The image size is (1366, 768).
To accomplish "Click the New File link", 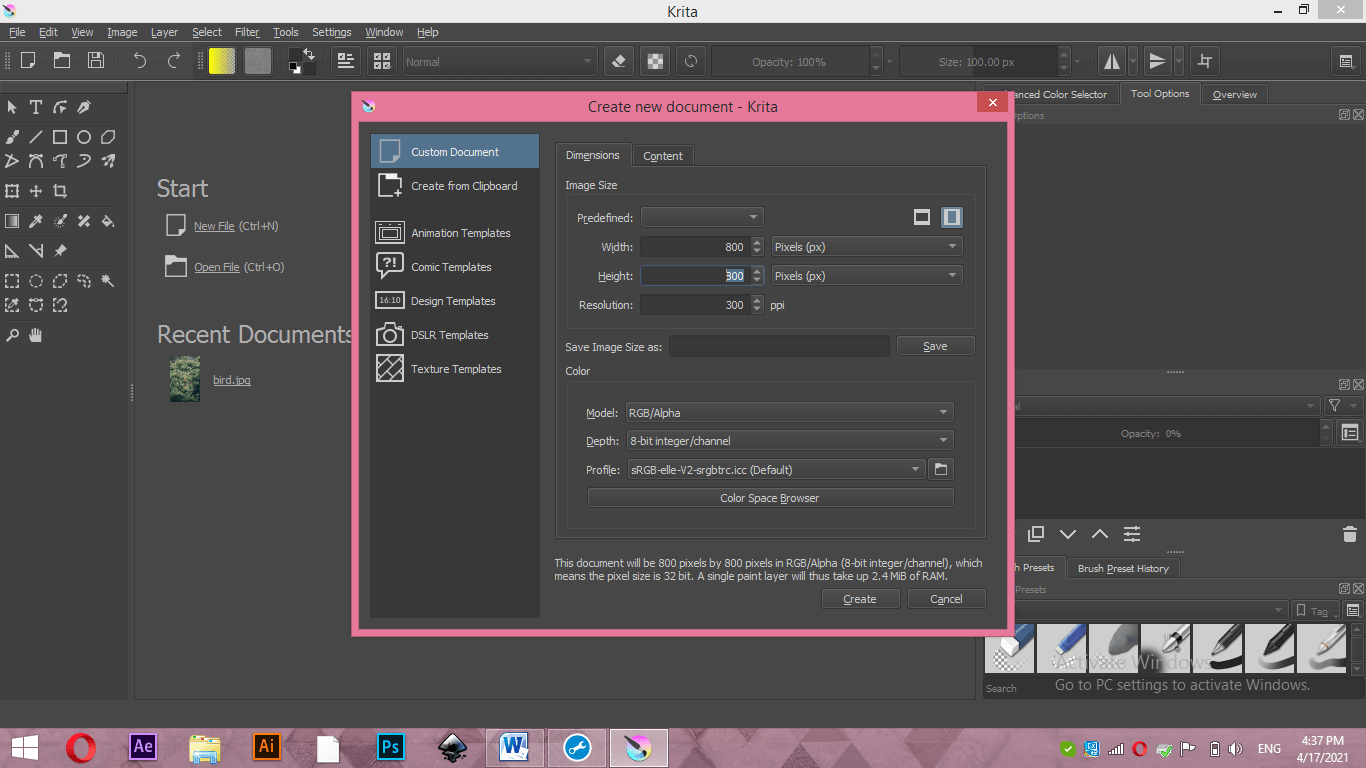I will [x=214, y=226].
